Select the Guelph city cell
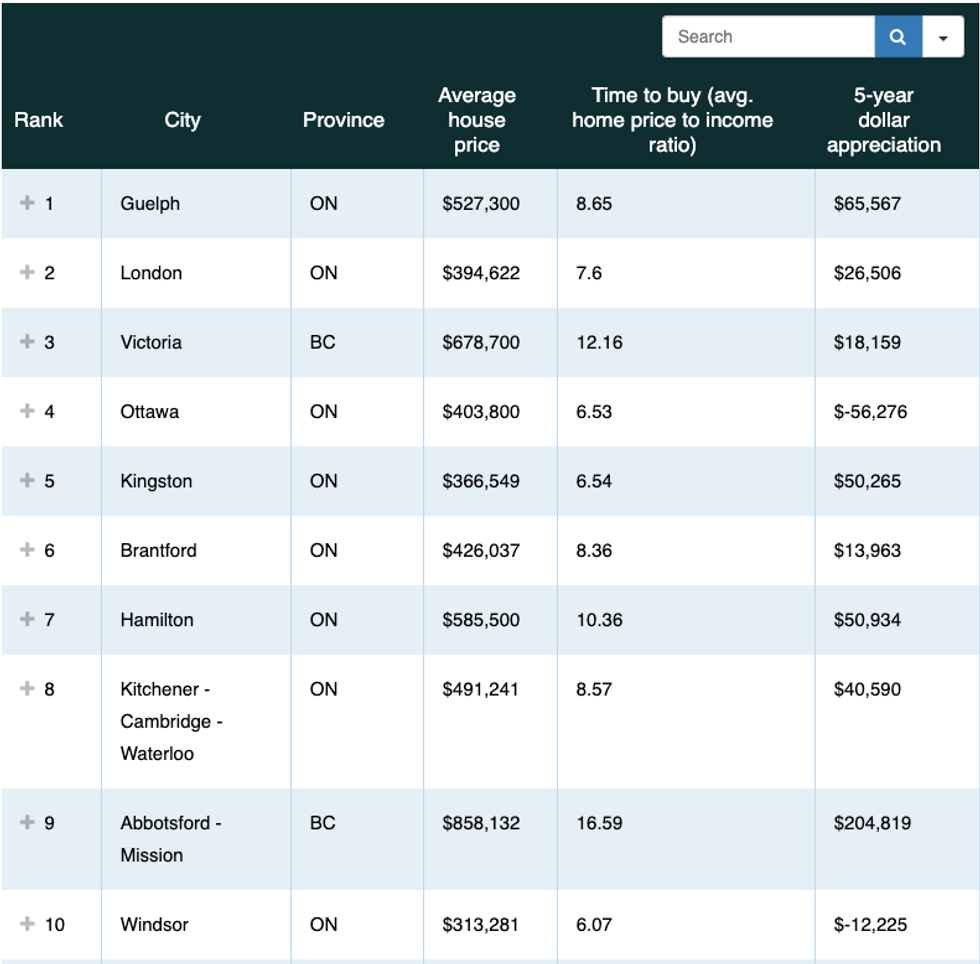The height and width of the screenshot is (964, 980). [x=150, y=203]
